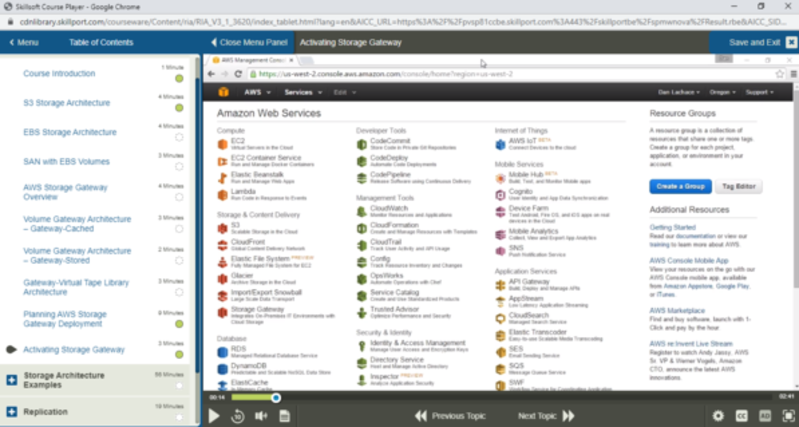Click SAN with EBS Volumes status circle

coord(179,167)
